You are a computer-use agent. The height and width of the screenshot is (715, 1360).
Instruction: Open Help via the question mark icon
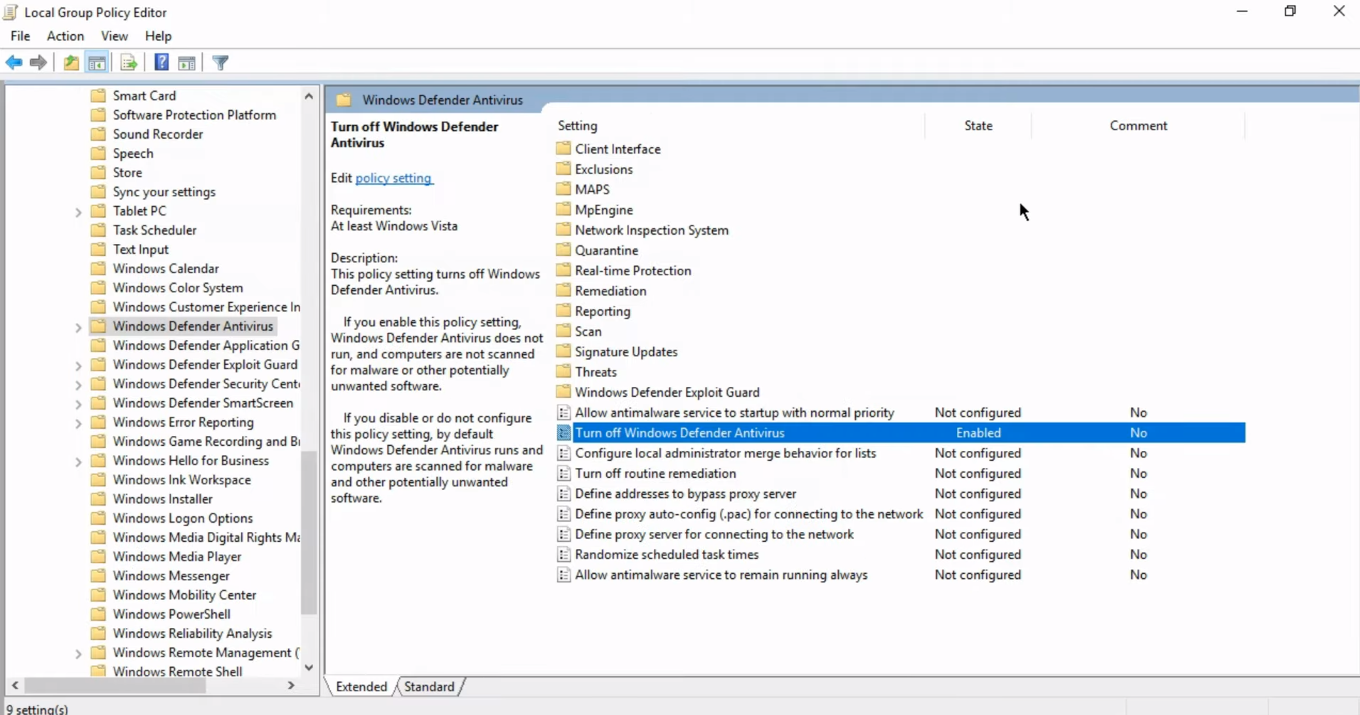click(161, 63)
